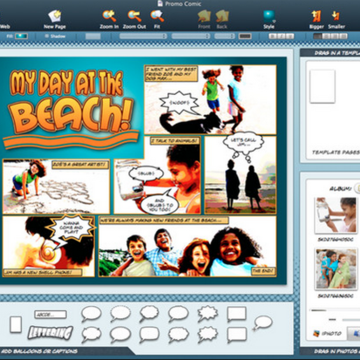Choose the lower square-cornered balloon
This screenshot has height=360, width=360.
pyautogui.click(x=237, y=335)
